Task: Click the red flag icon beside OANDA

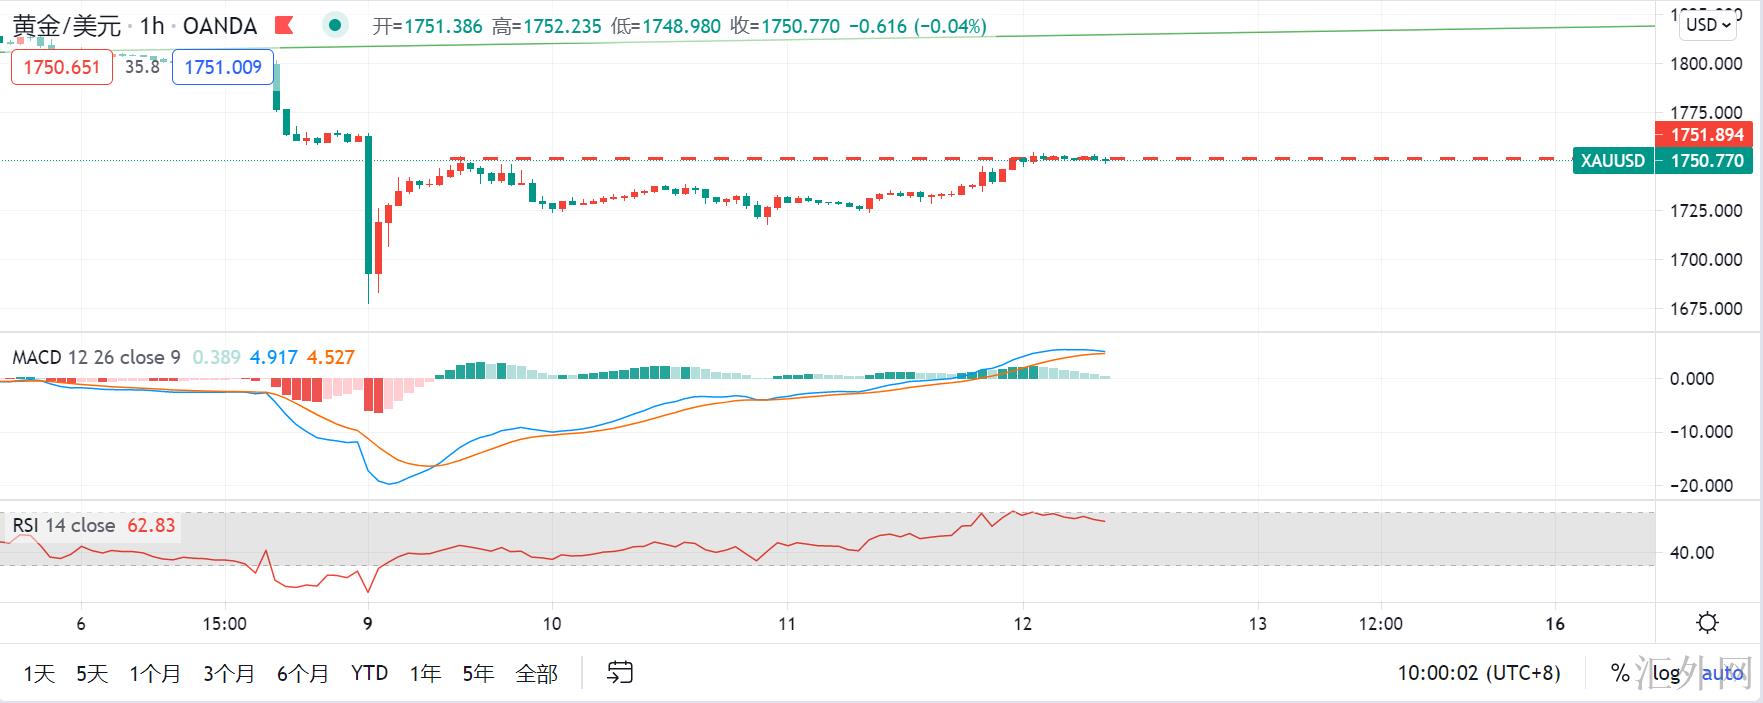Action: coord(284,26)
